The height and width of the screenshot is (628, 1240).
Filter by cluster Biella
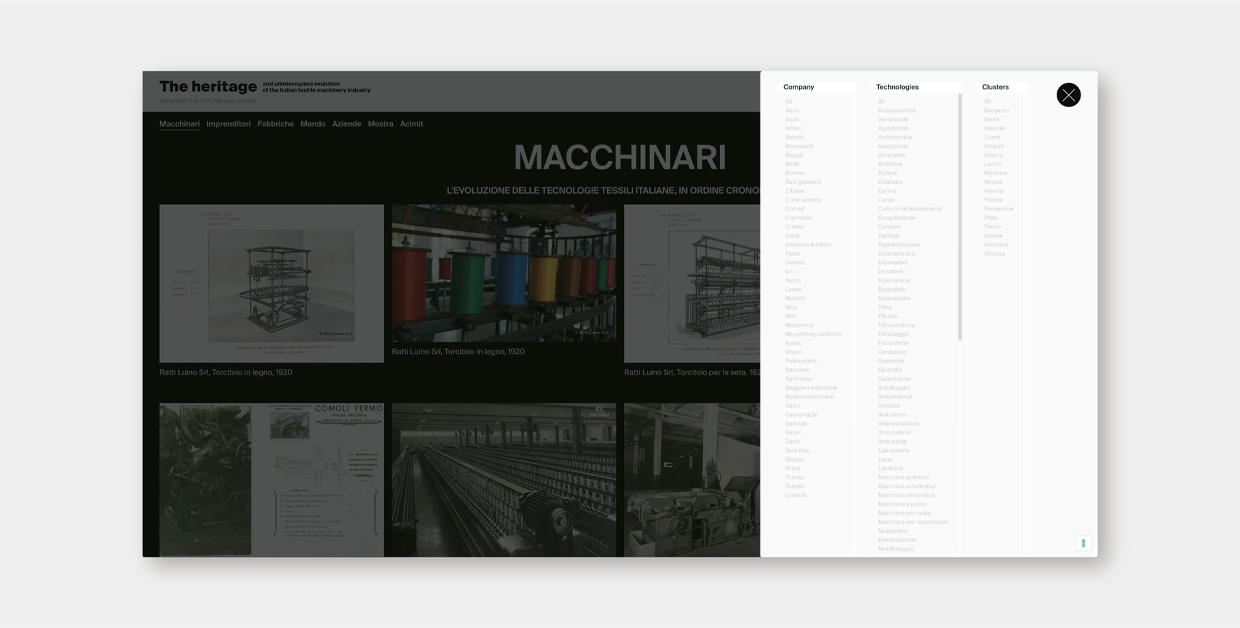991,119
